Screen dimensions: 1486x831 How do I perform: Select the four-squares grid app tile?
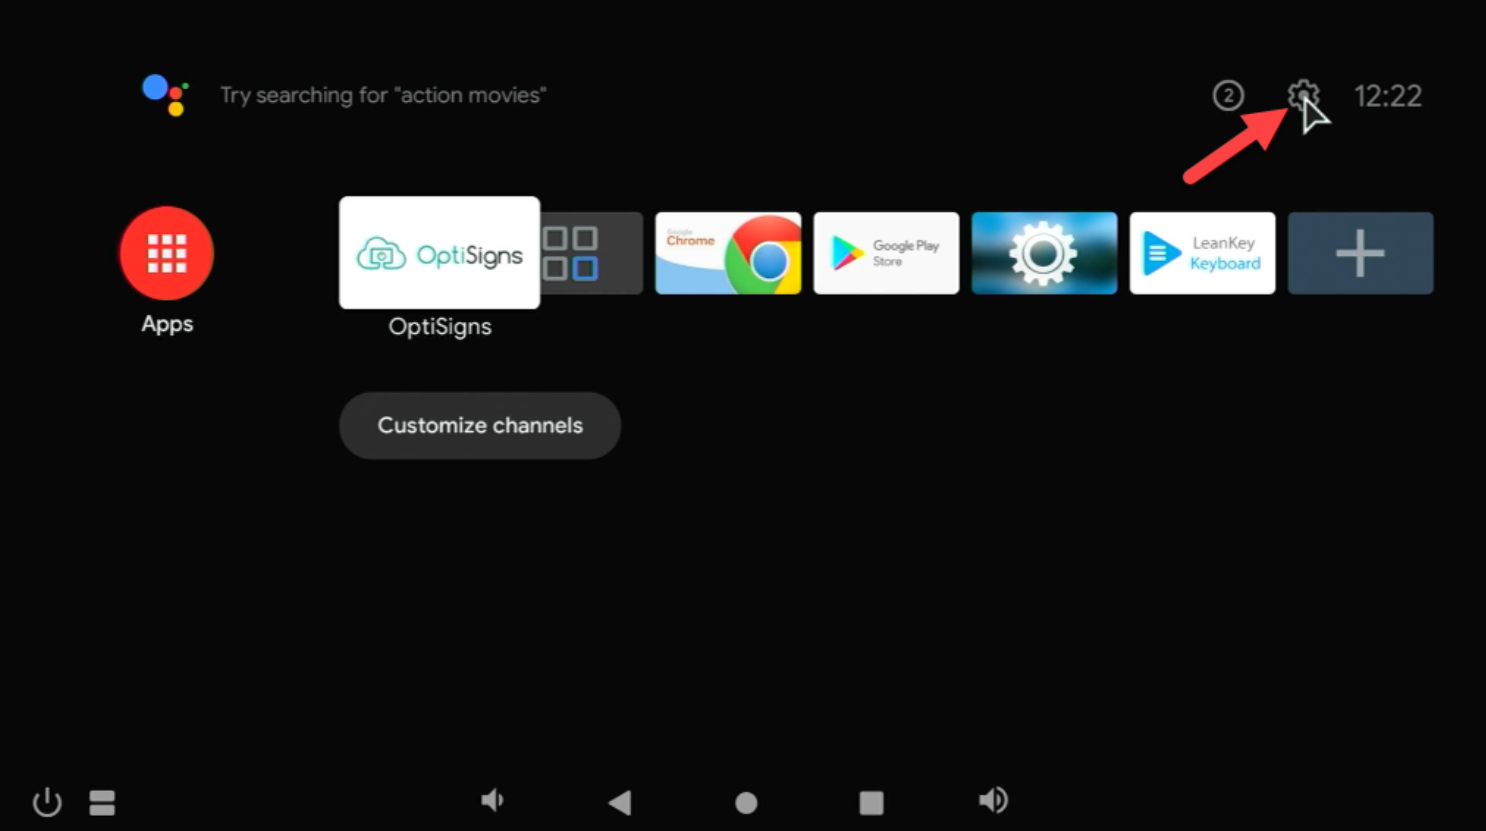(x=590, y=253)
